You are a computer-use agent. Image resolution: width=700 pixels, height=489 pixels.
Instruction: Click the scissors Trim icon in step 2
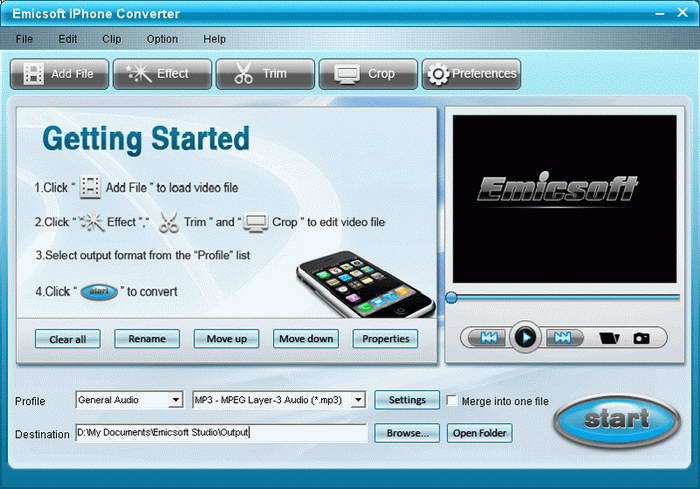pyautogui.click(x=169, y=222)
